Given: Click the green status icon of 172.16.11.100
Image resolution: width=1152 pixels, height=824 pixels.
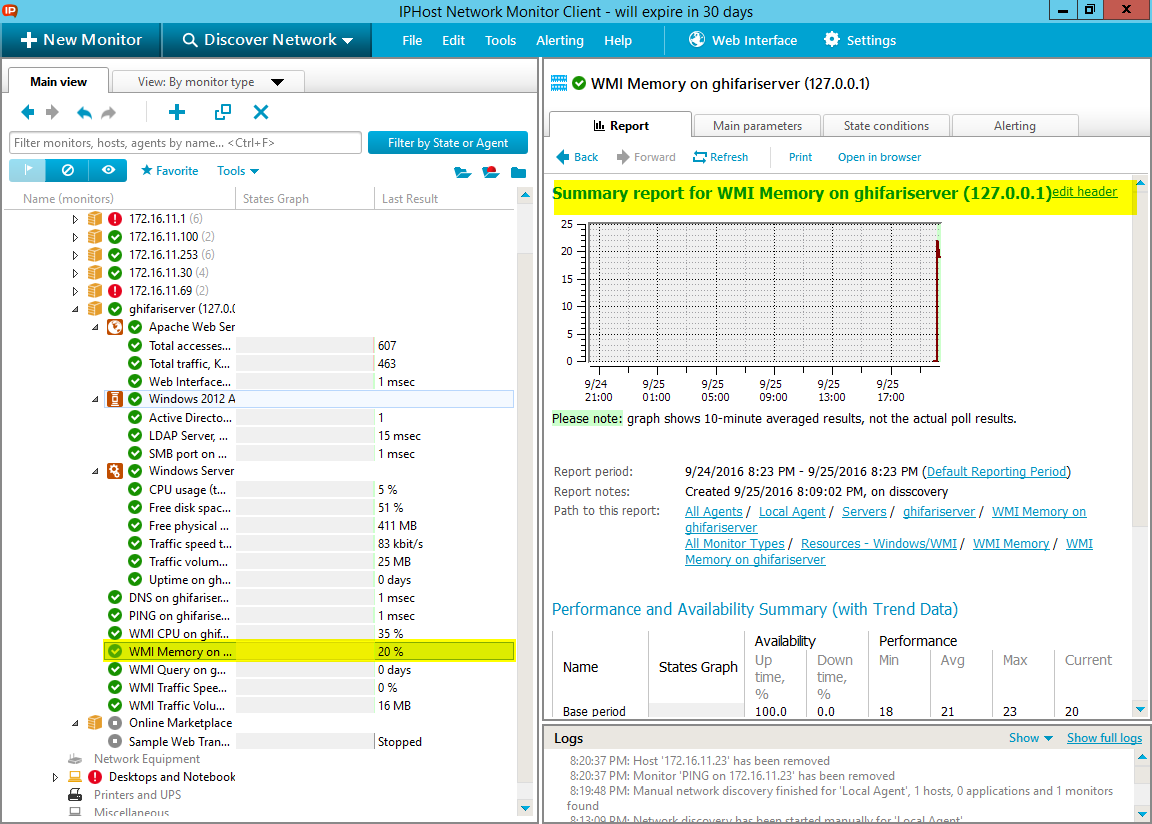Looking at the screenshot, I should tap(115, 236).
